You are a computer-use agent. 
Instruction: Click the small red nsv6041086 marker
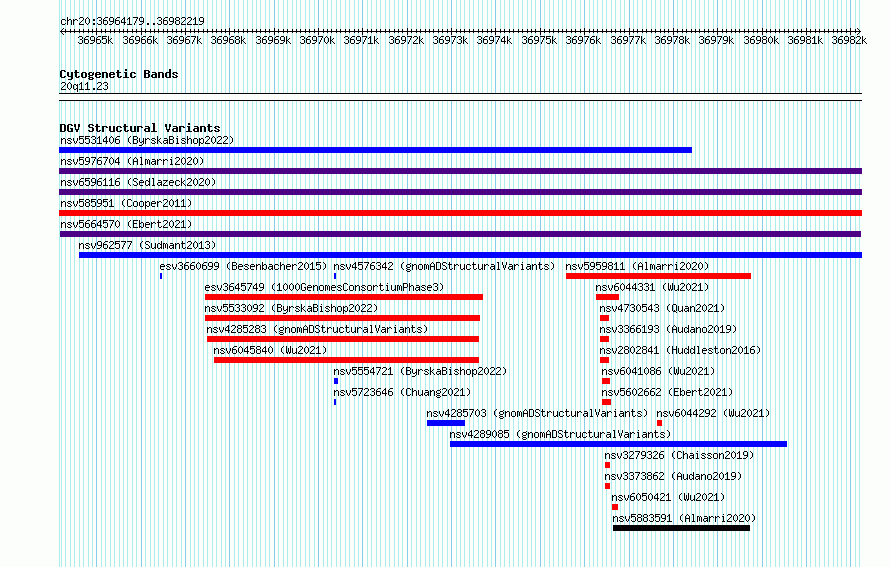pos(606,381)
